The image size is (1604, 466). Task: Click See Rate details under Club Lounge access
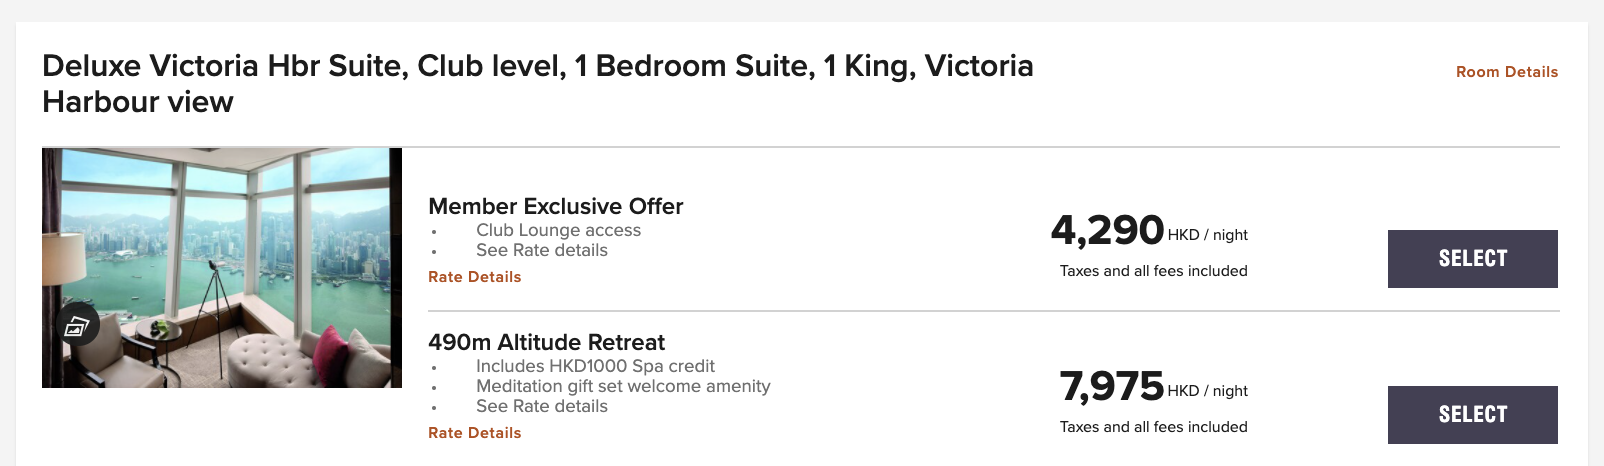(x=542, y=250)
